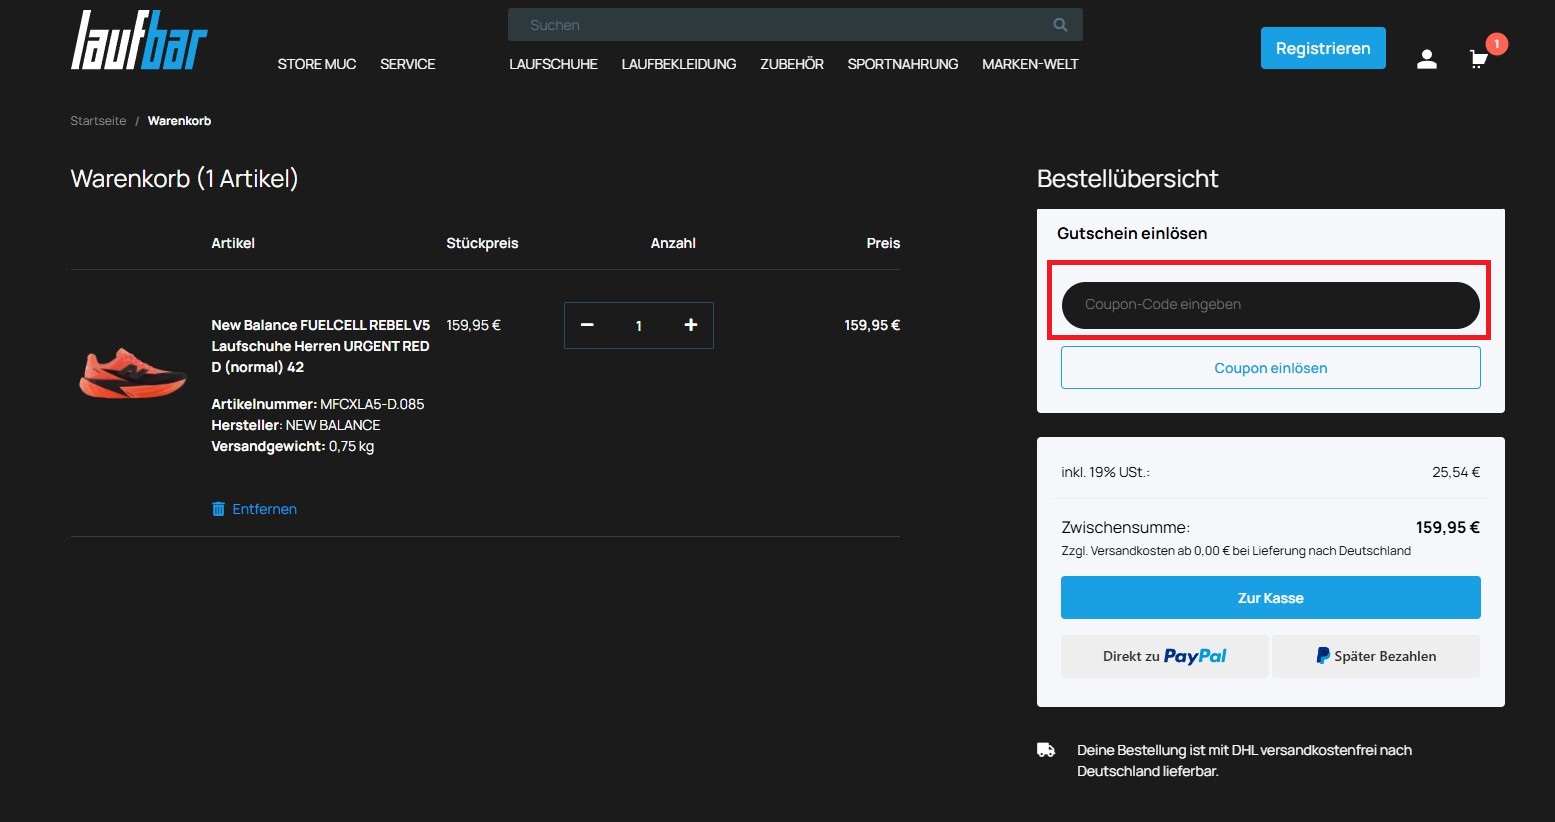The height and width of the screenshot is (822, 1555).
Task: Open LAUFSCHUHE menu
Action: pyautogui.click(x=553, y=64)
